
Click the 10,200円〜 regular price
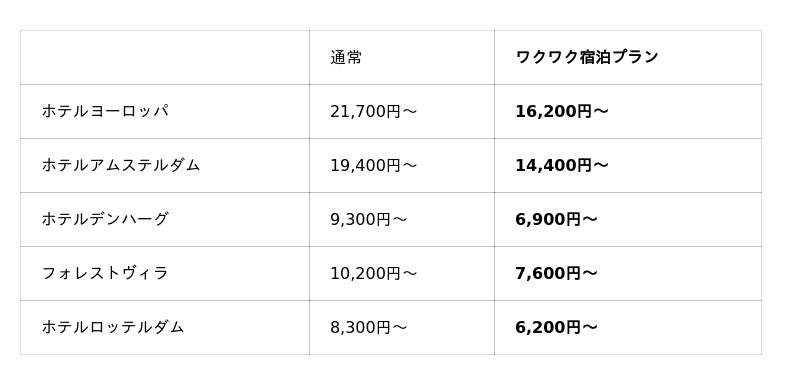point(373,273)
